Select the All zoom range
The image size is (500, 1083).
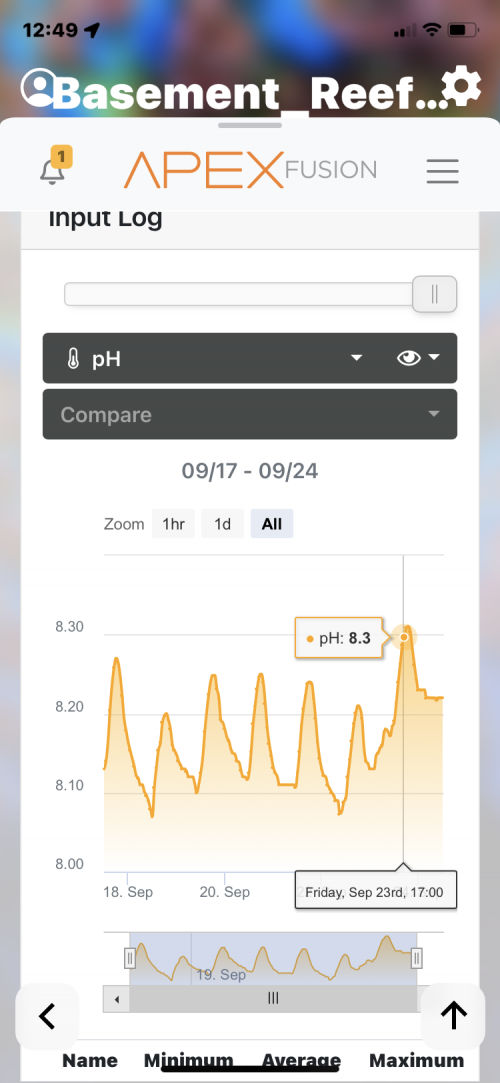click(272, 524)
